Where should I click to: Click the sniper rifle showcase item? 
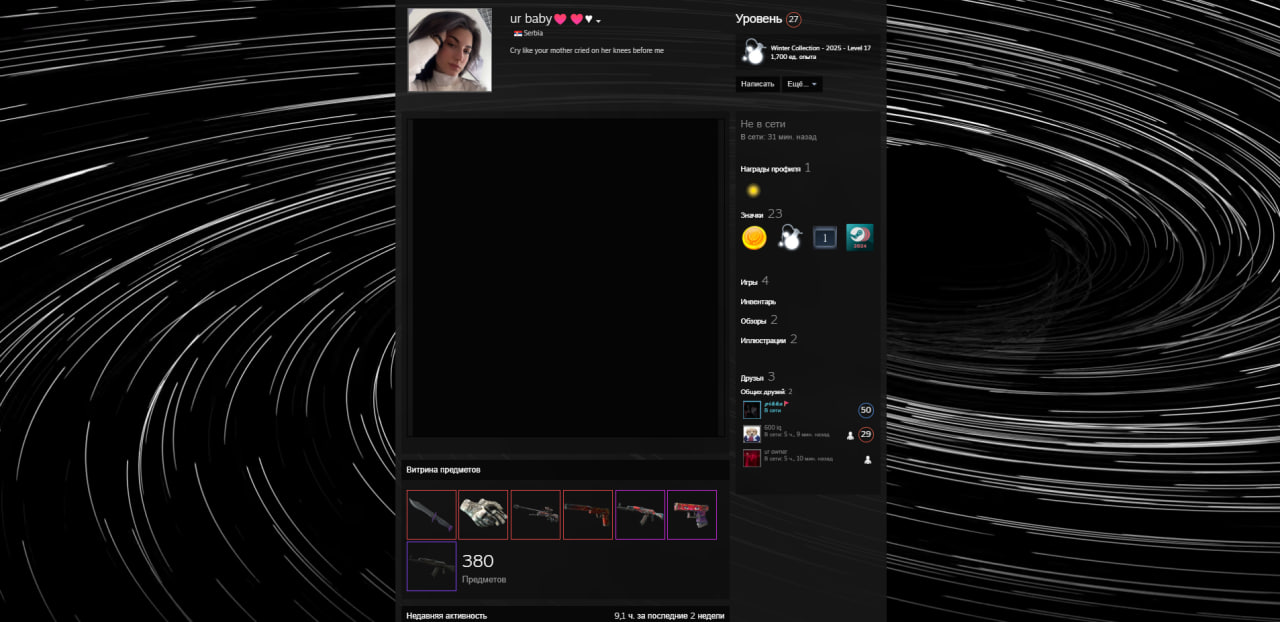[x=536, y=515]
